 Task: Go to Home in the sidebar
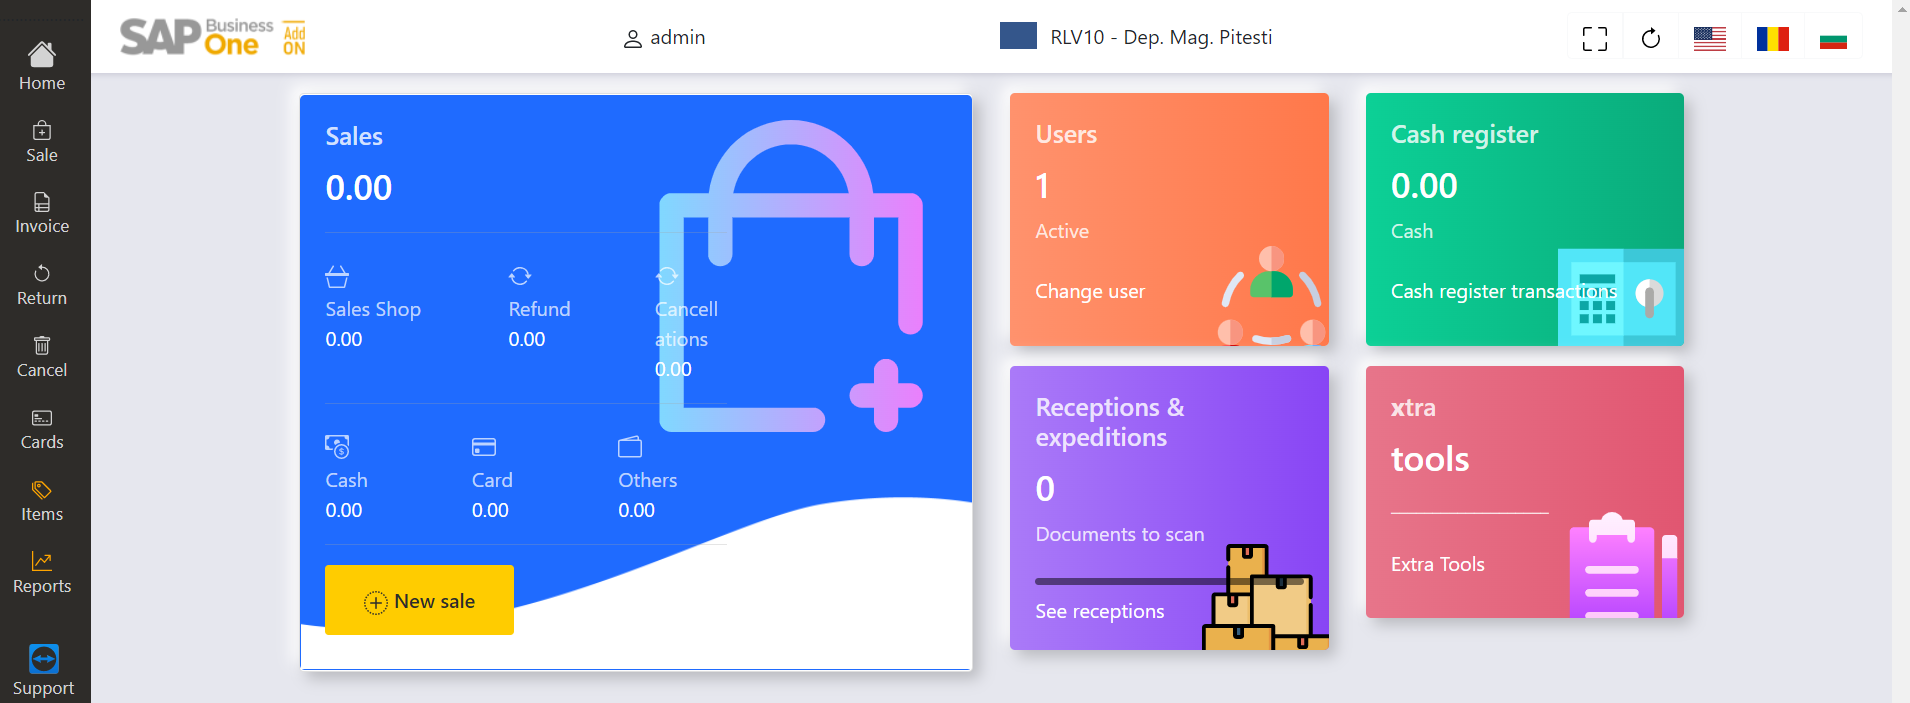point(42,67)
